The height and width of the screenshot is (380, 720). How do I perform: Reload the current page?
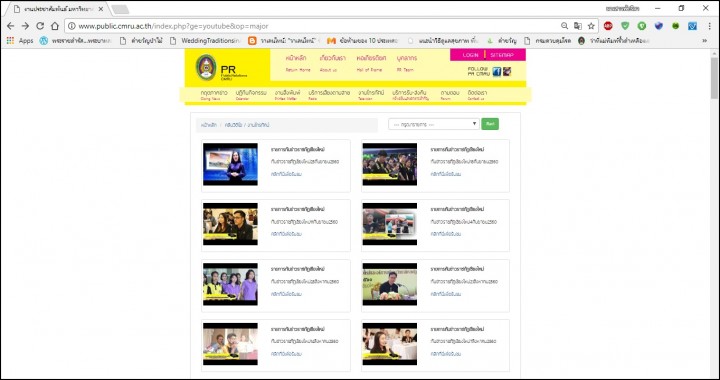[40, 26]
